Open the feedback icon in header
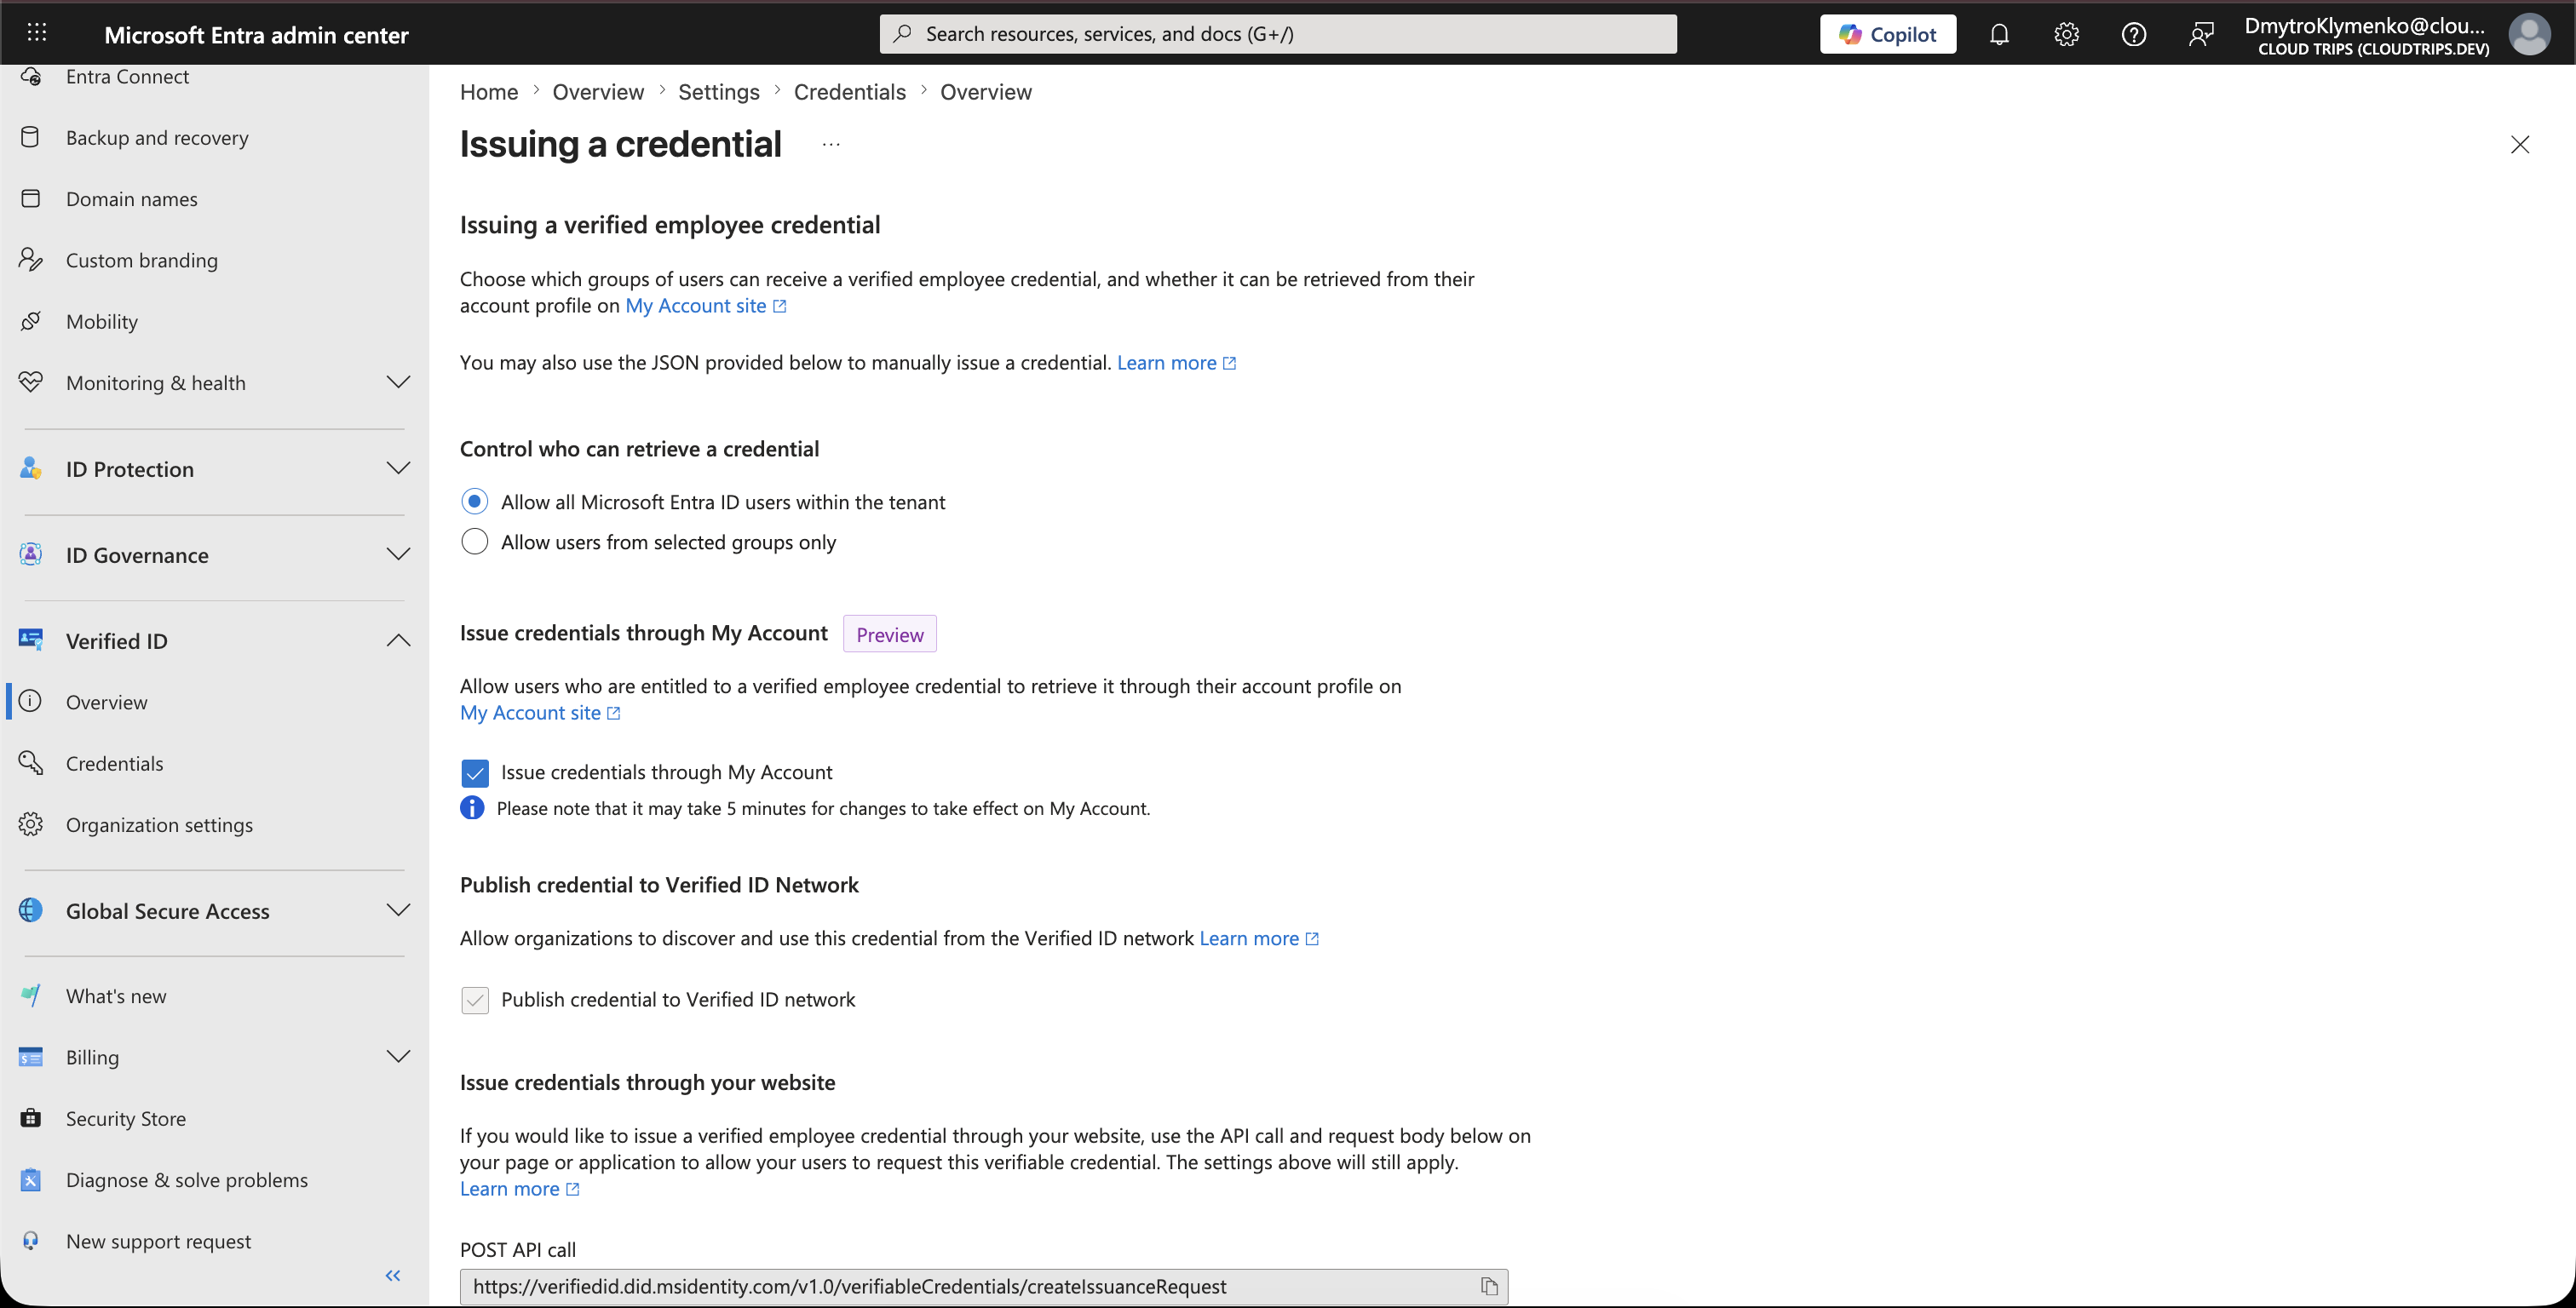2576x1308 pixels. tap(2200, 34)
